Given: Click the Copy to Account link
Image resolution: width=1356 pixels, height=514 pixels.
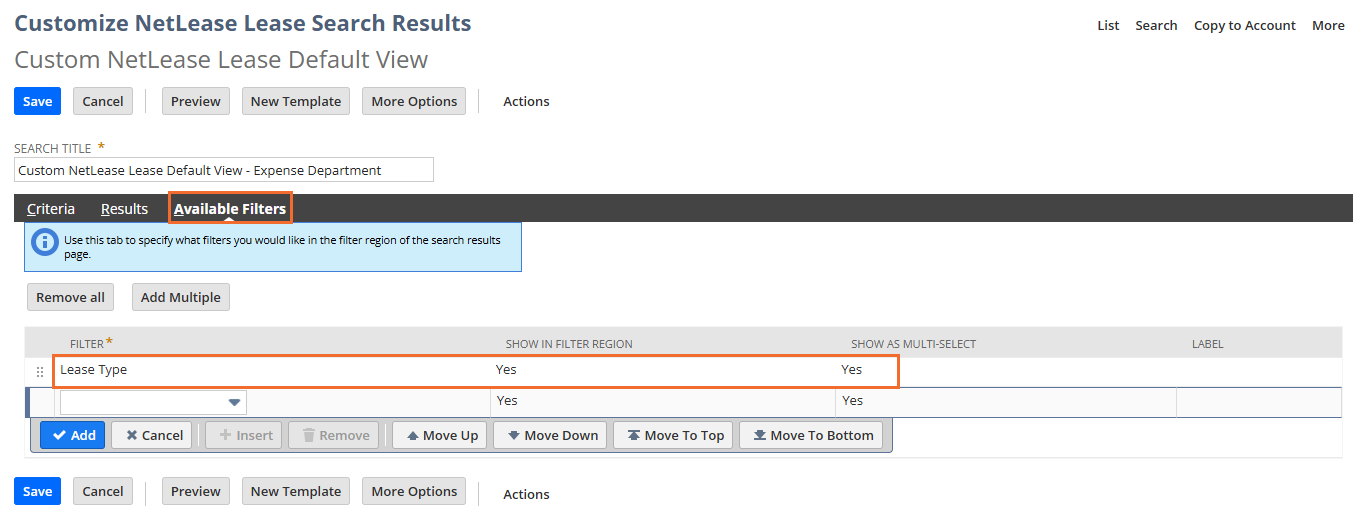Looking at the screenshot, I should 1244,26.
